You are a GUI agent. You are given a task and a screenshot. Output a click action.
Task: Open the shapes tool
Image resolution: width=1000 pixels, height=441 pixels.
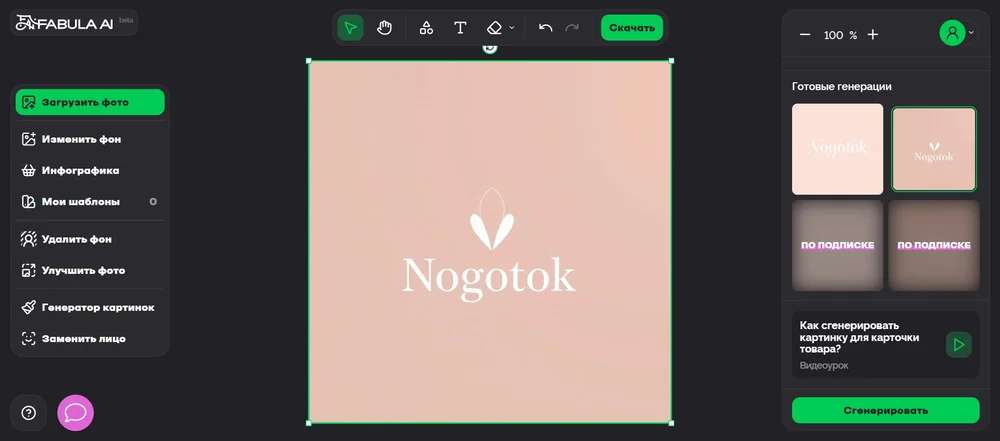pos(426,28)
